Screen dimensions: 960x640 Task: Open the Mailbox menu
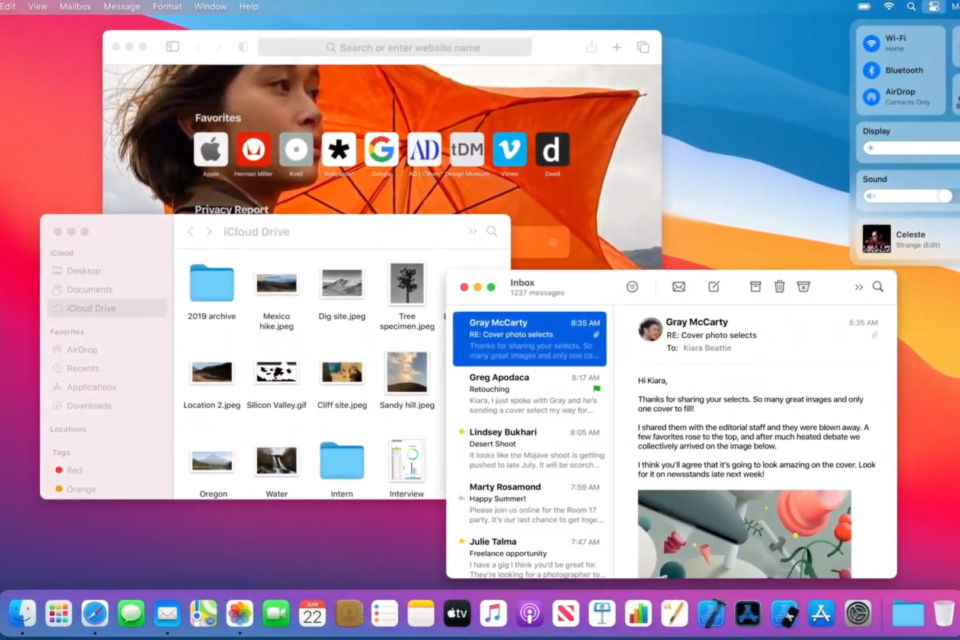point(75,6)
